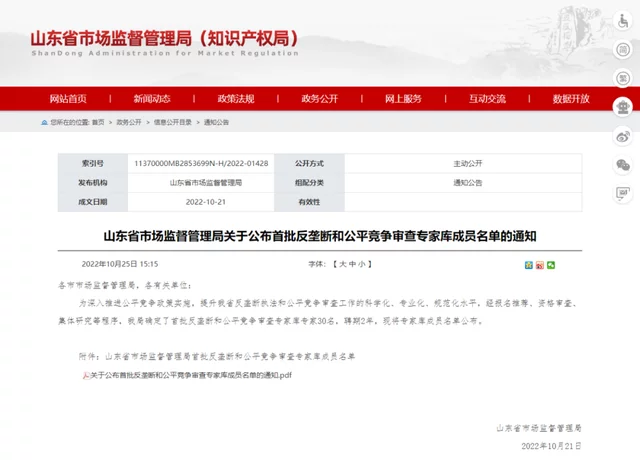Open 政策法规 in the navigation bar
Screen dimensions: 640x466
pos(236,99)
